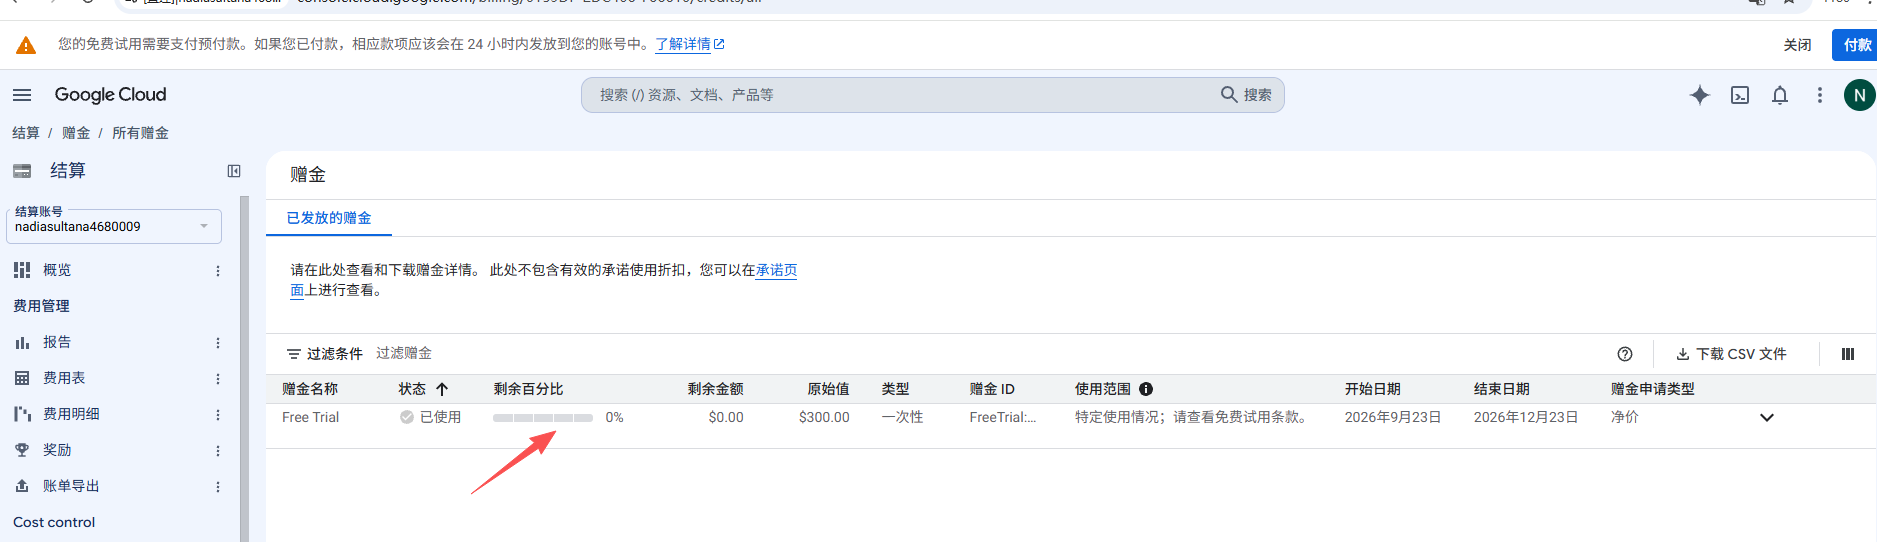The width and height of the screenshot is (1877, 542).
Task: Click the 赠金申请类型 column header
Action: coord(1652,389)
